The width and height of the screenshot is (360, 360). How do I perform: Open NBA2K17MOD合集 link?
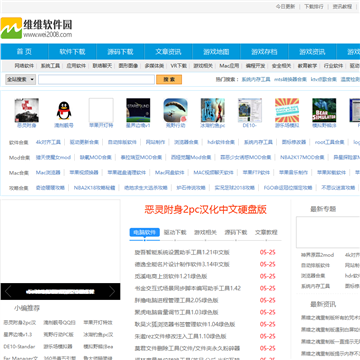click(x=302, y=157)
